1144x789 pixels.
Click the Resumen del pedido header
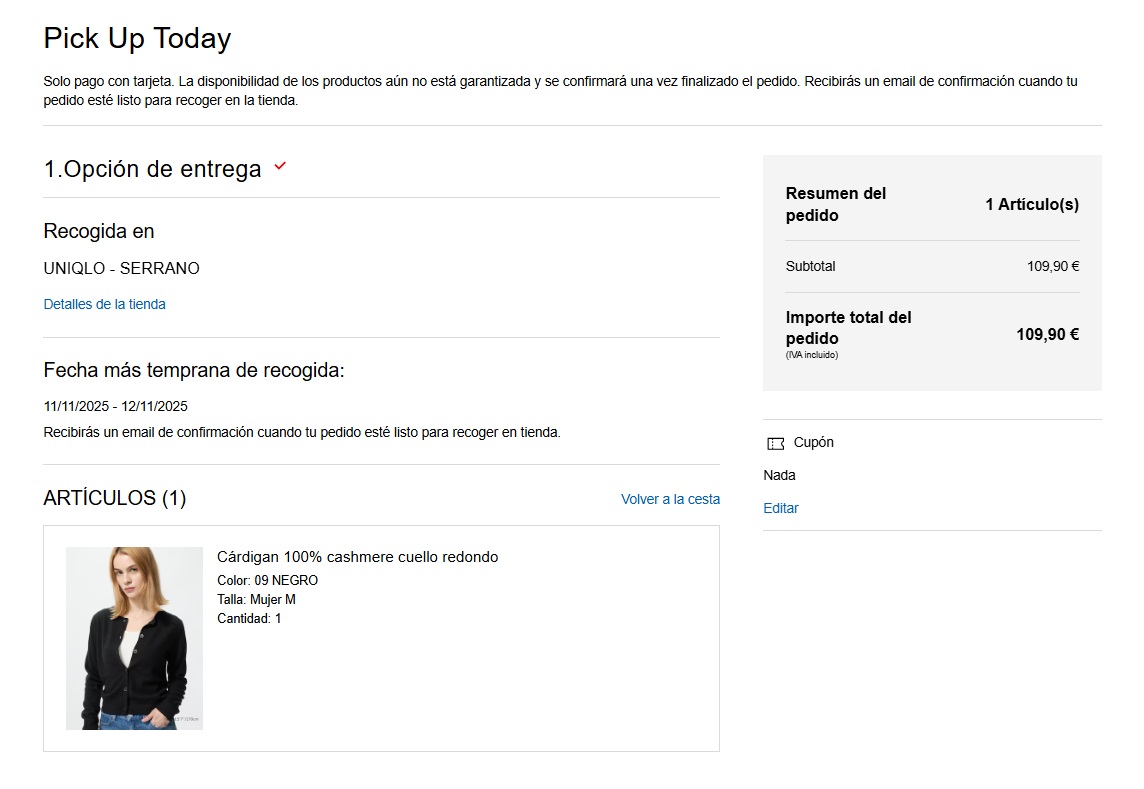point(835,203)
